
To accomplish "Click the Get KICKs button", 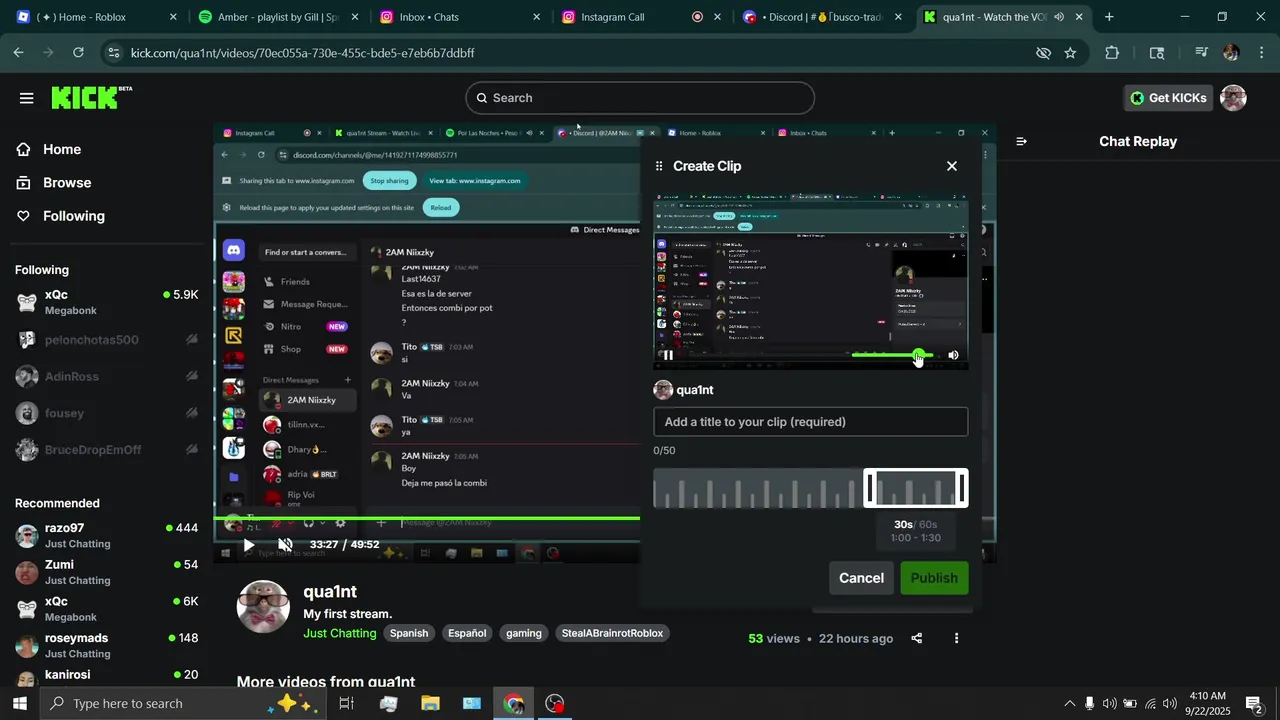I will click(x=1168, y=98).
